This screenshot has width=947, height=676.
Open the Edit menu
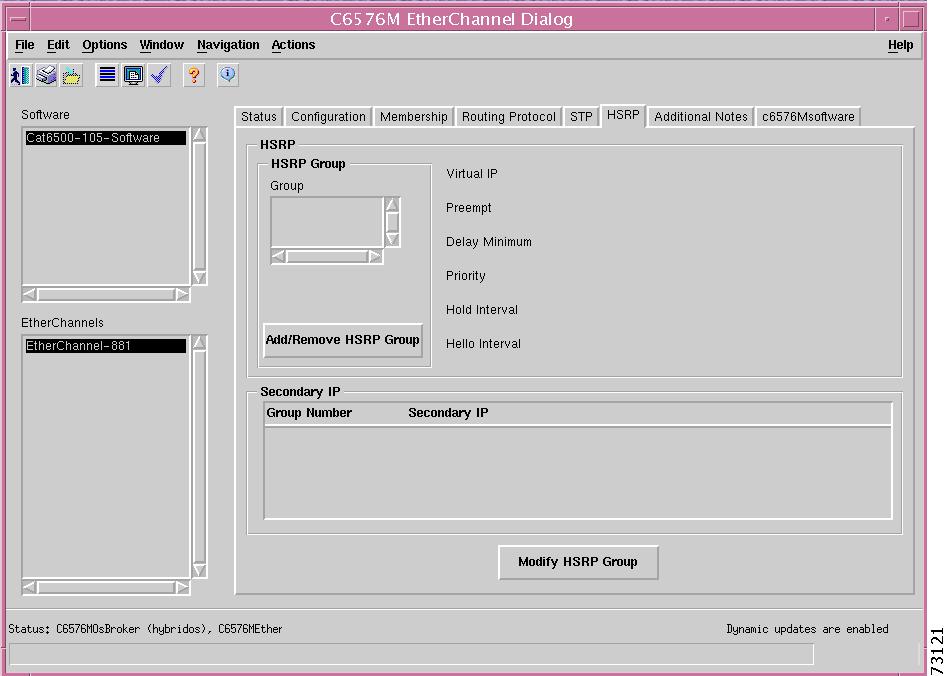point(58,45)
